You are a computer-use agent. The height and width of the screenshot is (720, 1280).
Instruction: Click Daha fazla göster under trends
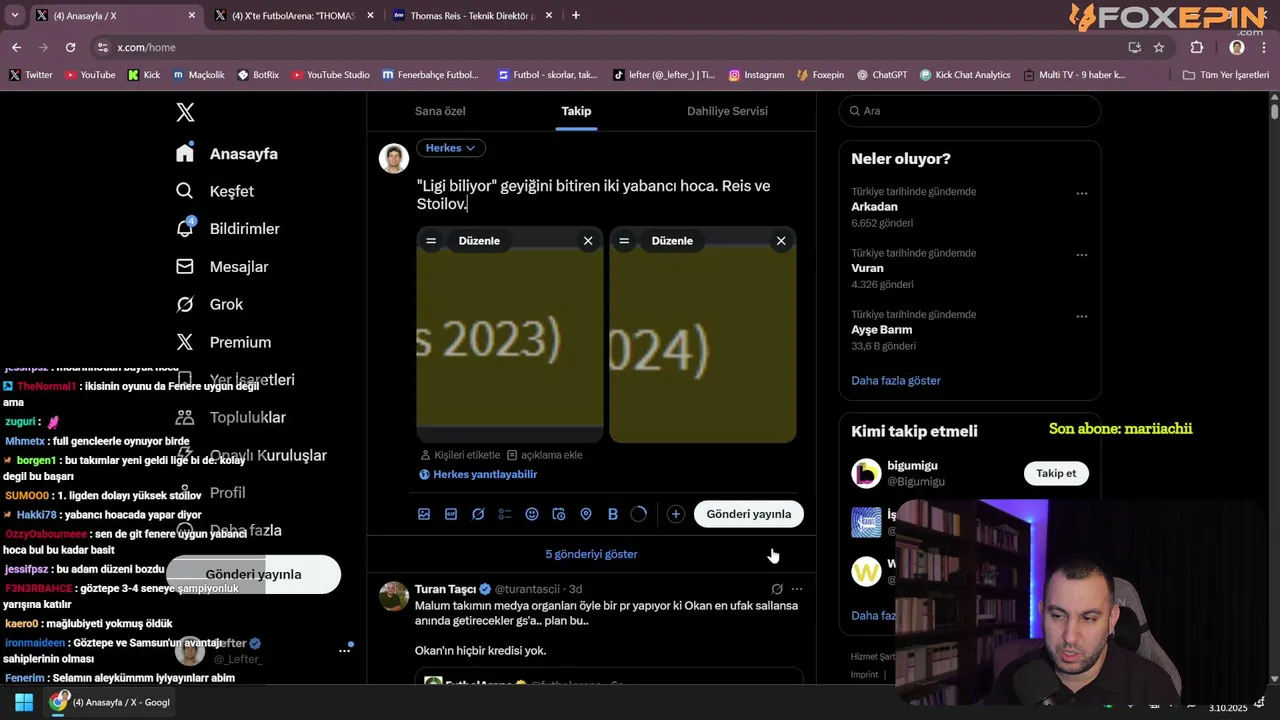(896, 381)
